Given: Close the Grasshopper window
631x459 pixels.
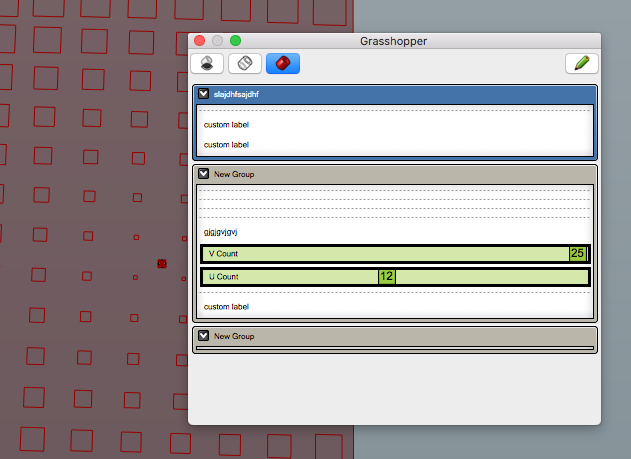Looking at the screenshot, I should coord(199,41).
